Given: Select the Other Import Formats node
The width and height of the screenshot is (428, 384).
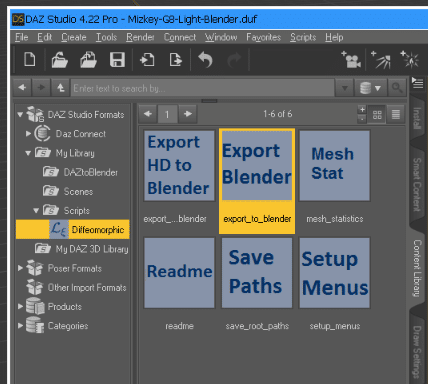Looking at the screenshot, I should tap(76, 287).
